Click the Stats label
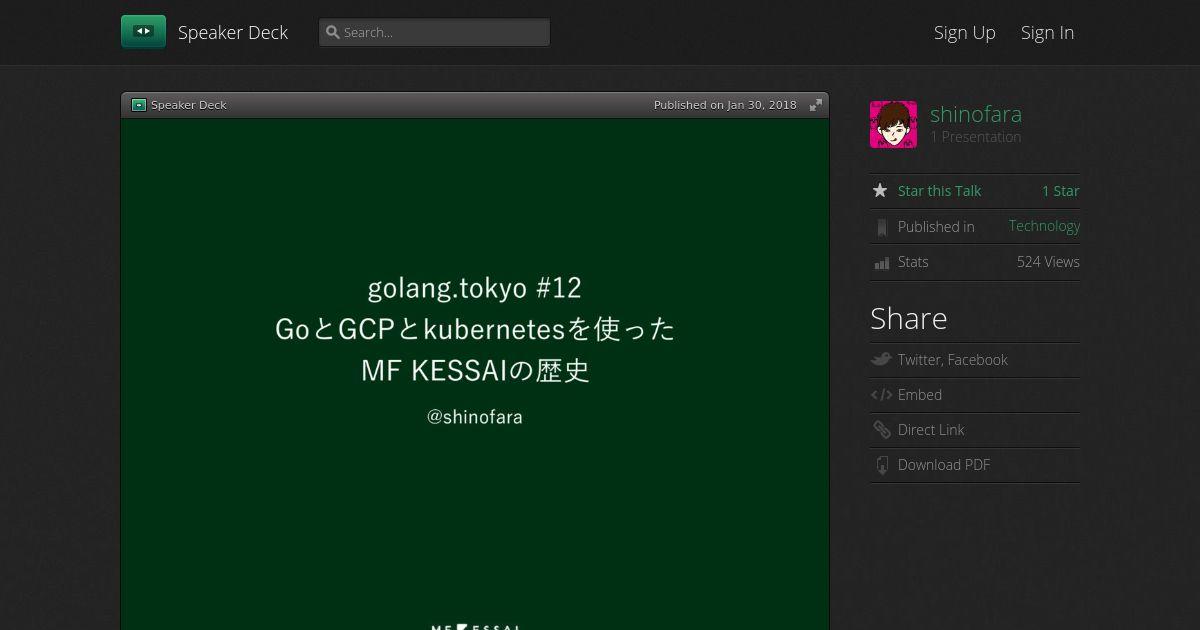The image size is (1200, 630). pos(913,262)
